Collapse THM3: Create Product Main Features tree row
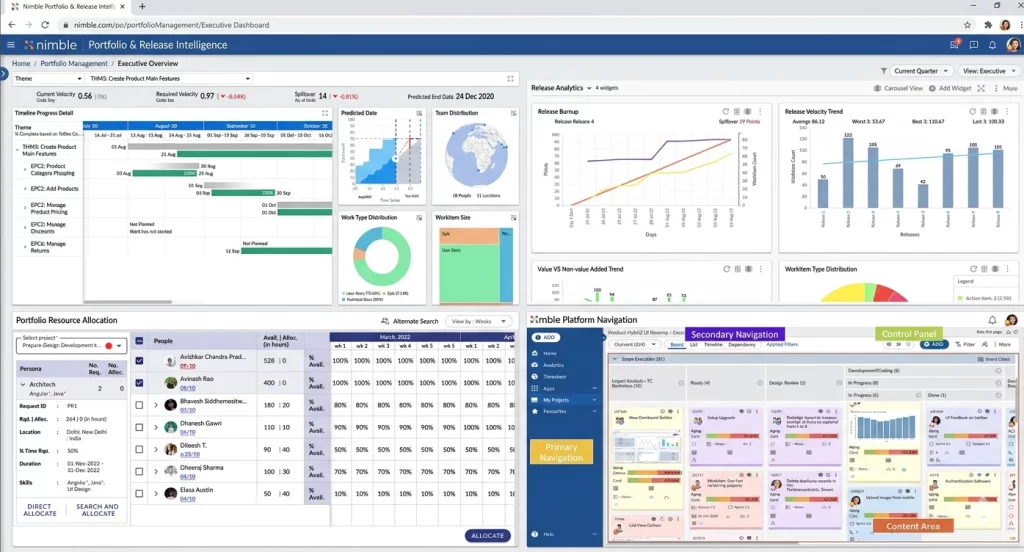1024x552 pixels. 17,149
